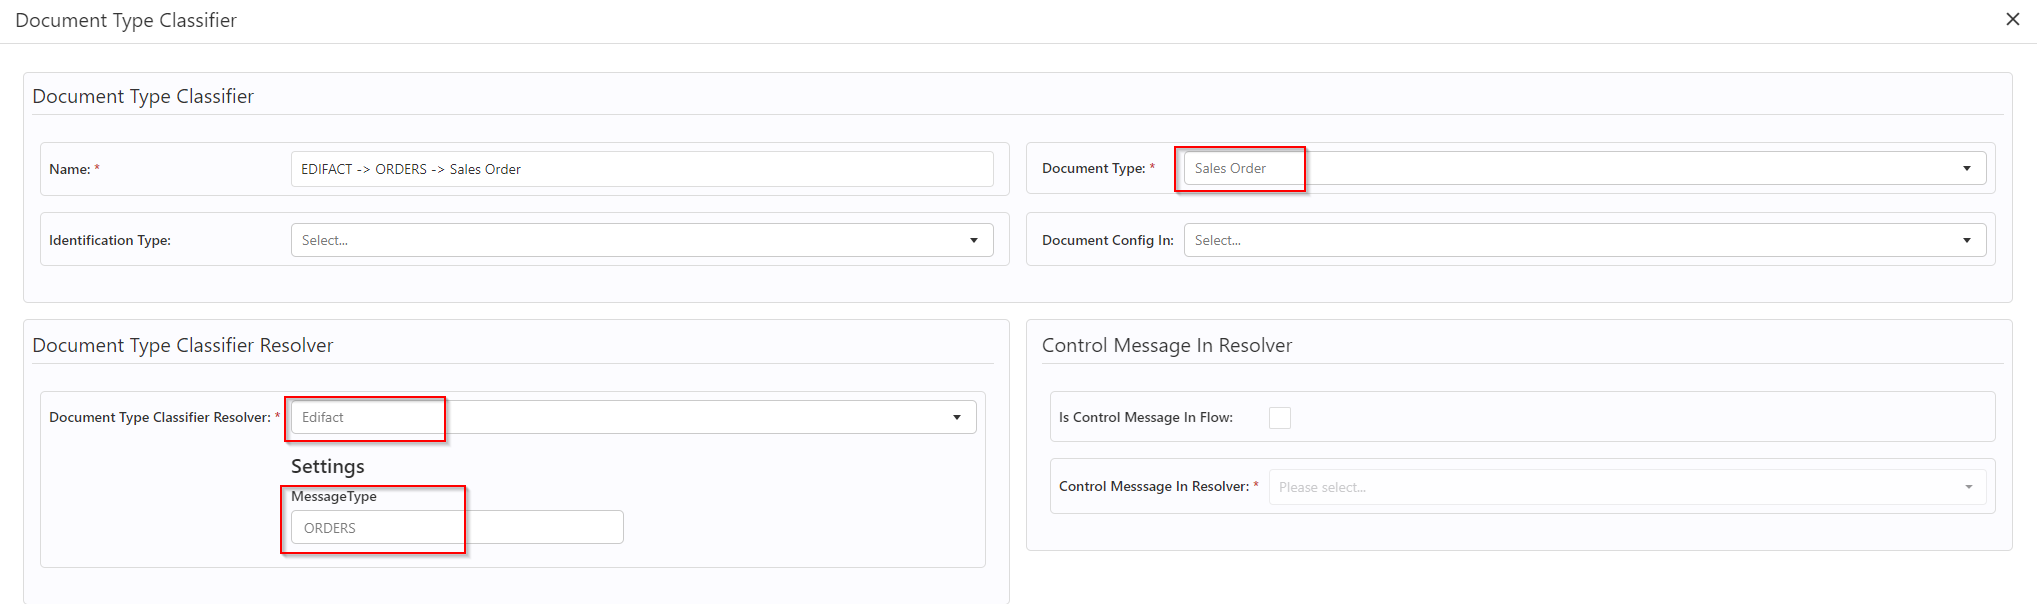
Task: Click the Document Type Classifier Resolver section heading
Action: pos(182,346)
